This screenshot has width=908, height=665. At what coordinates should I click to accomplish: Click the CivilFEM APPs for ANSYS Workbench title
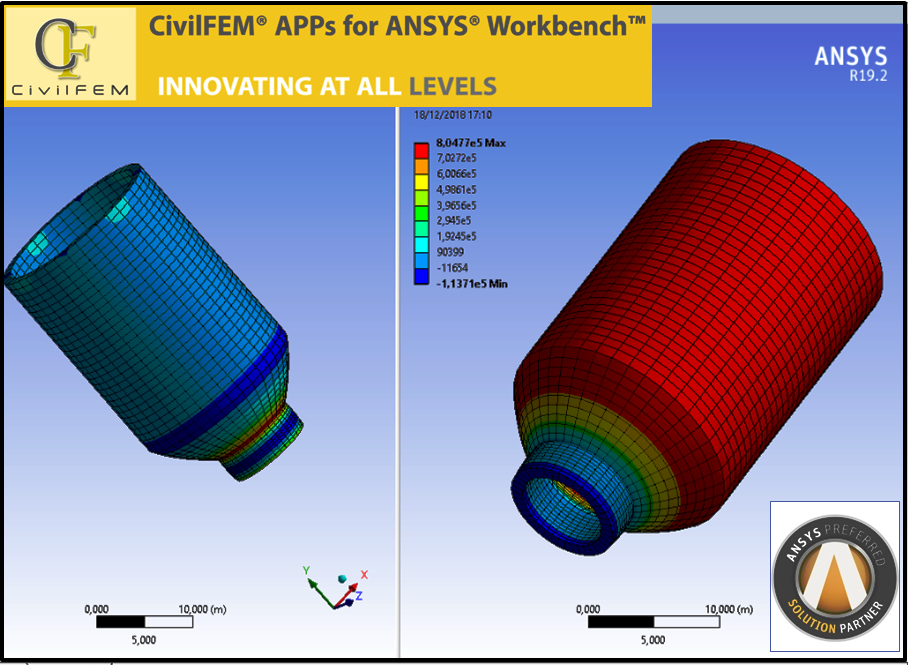397,27
